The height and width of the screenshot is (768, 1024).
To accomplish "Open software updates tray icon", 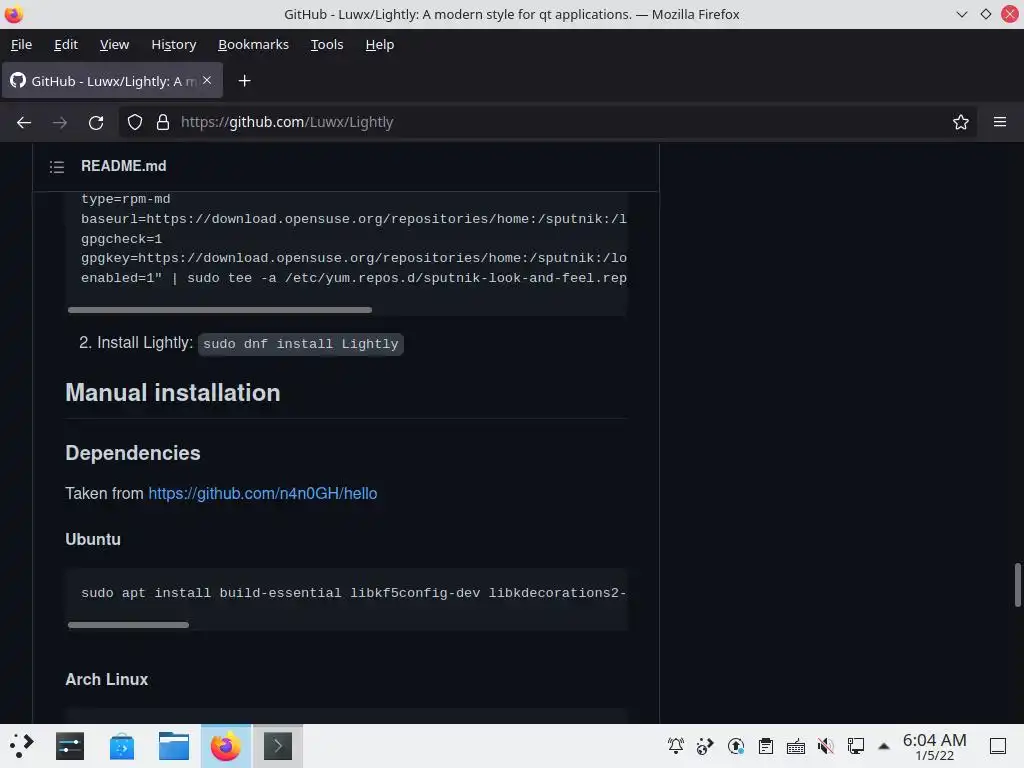I will [x=736, y=746].
